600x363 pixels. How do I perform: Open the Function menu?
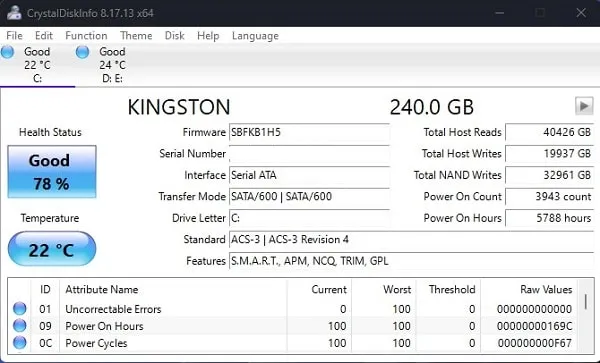[86, 36]
